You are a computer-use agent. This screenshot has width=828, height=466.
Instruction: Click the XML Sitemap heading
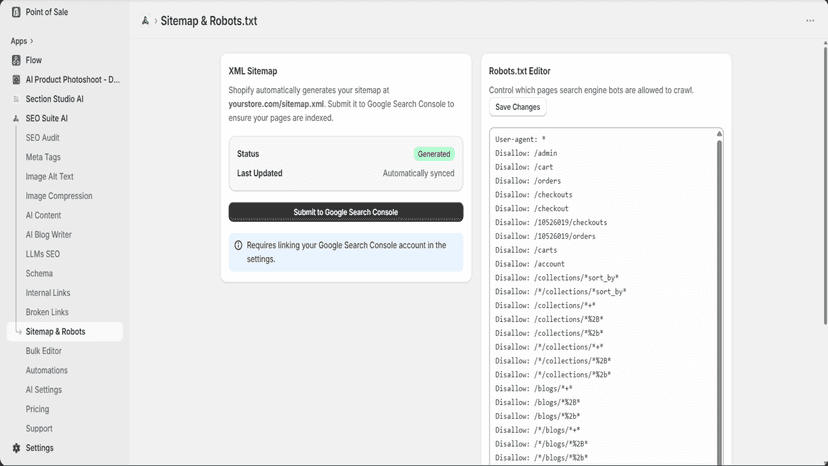pyautogui.click(x=253, y=71)
